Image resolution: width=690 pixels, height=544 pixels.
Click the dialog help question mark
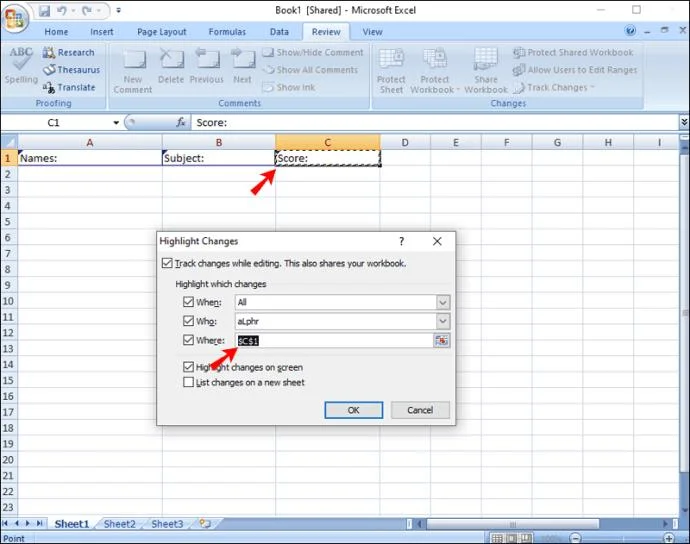(x=401, y=241)
